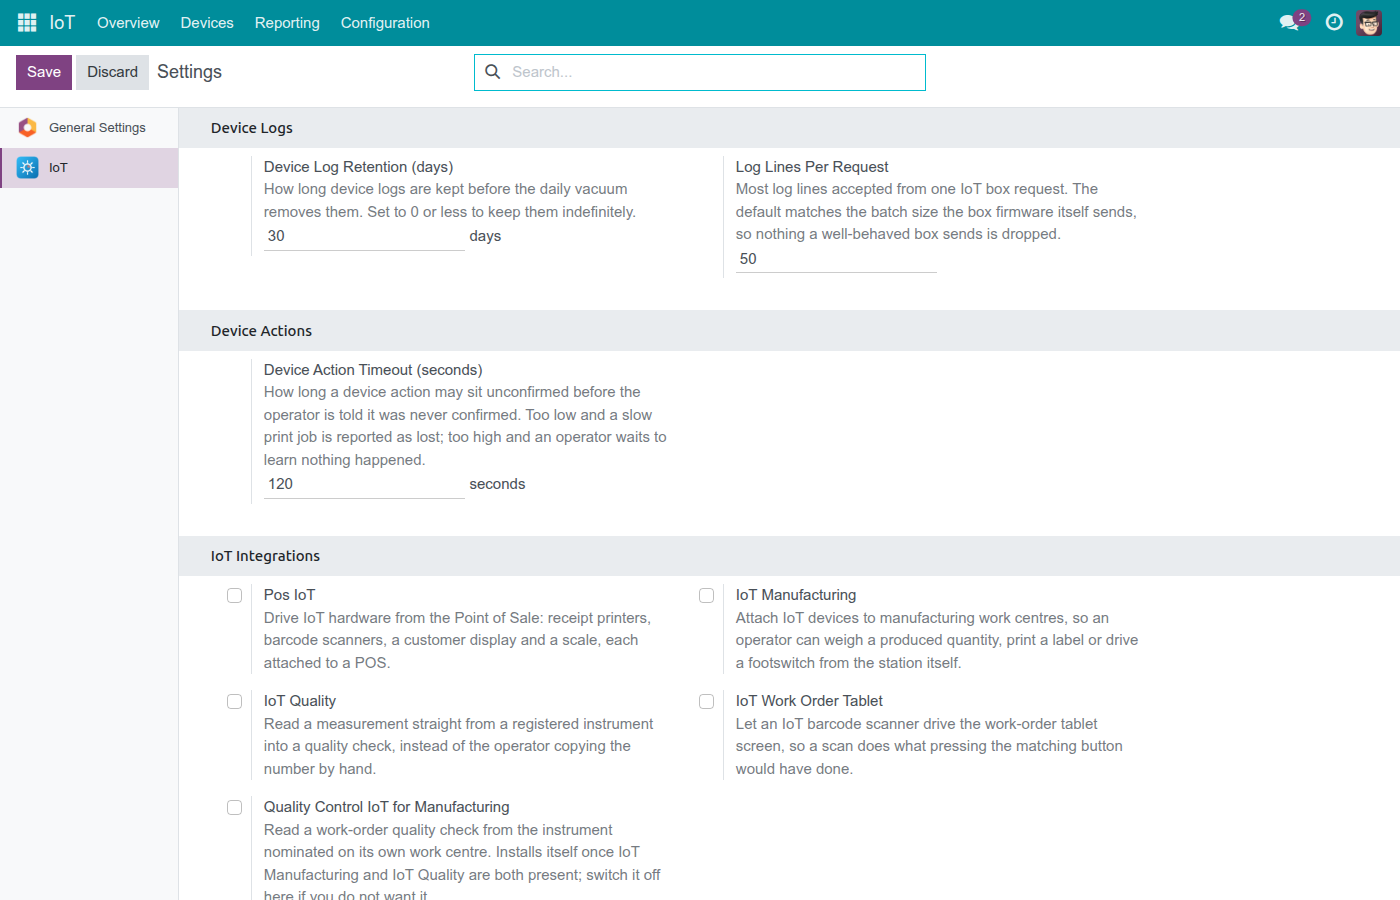The image size is (1400, 900).
Task: Edit the Device Log Retention days field
Action: click(364, 236)
